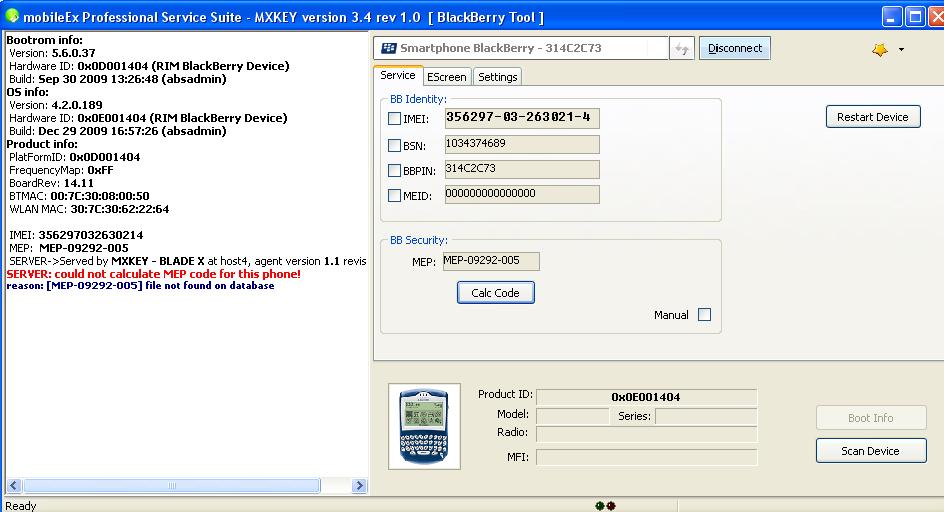Check the IMEI checkbox
Image resolution: width=944 pixels, height=512 pixels.
[x=394, y=119]
